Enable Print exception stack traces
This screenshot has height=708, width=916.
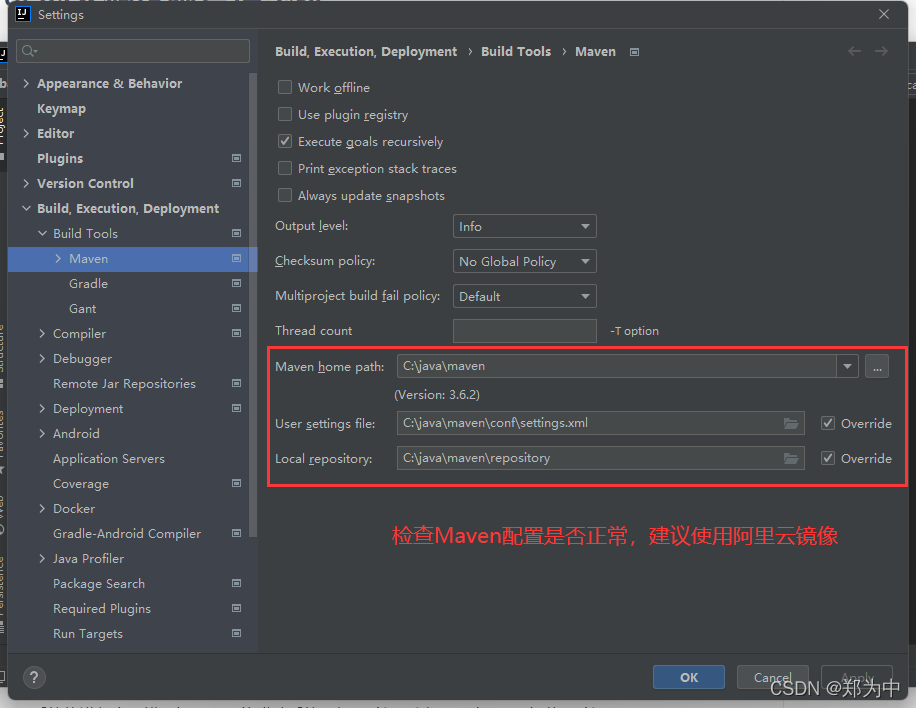pyautogui.click(x=285, y=168)
